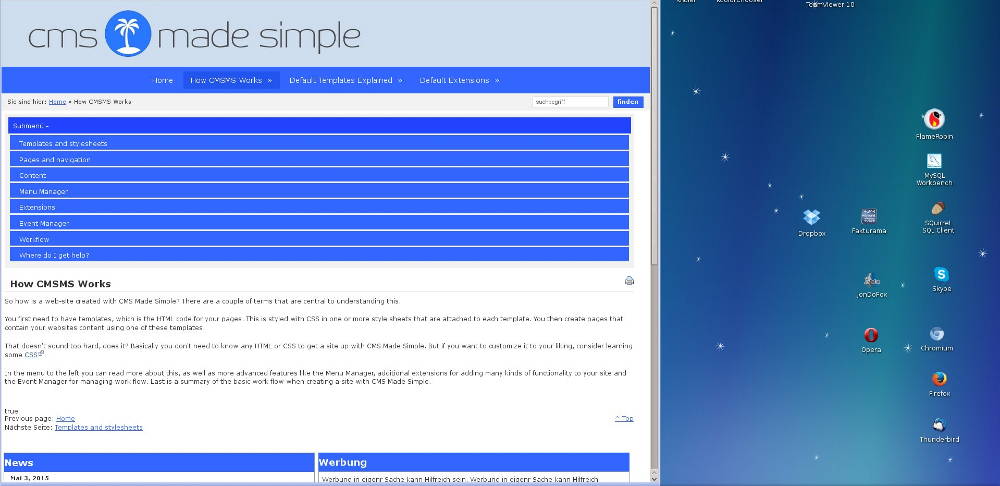
Task: Click the printer icon beside the page heading
Action: (x=629, y=281)
